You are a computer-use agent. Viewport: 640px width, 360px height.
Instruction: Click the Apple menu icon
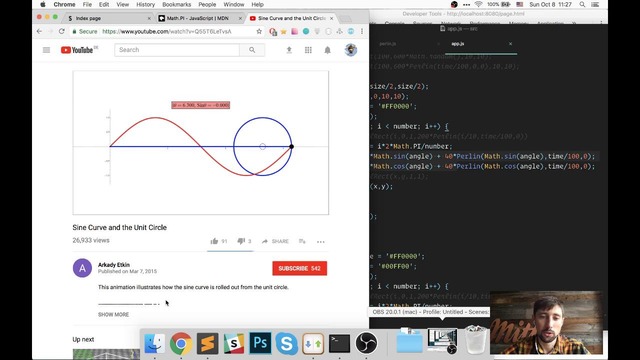click(42, 4)
